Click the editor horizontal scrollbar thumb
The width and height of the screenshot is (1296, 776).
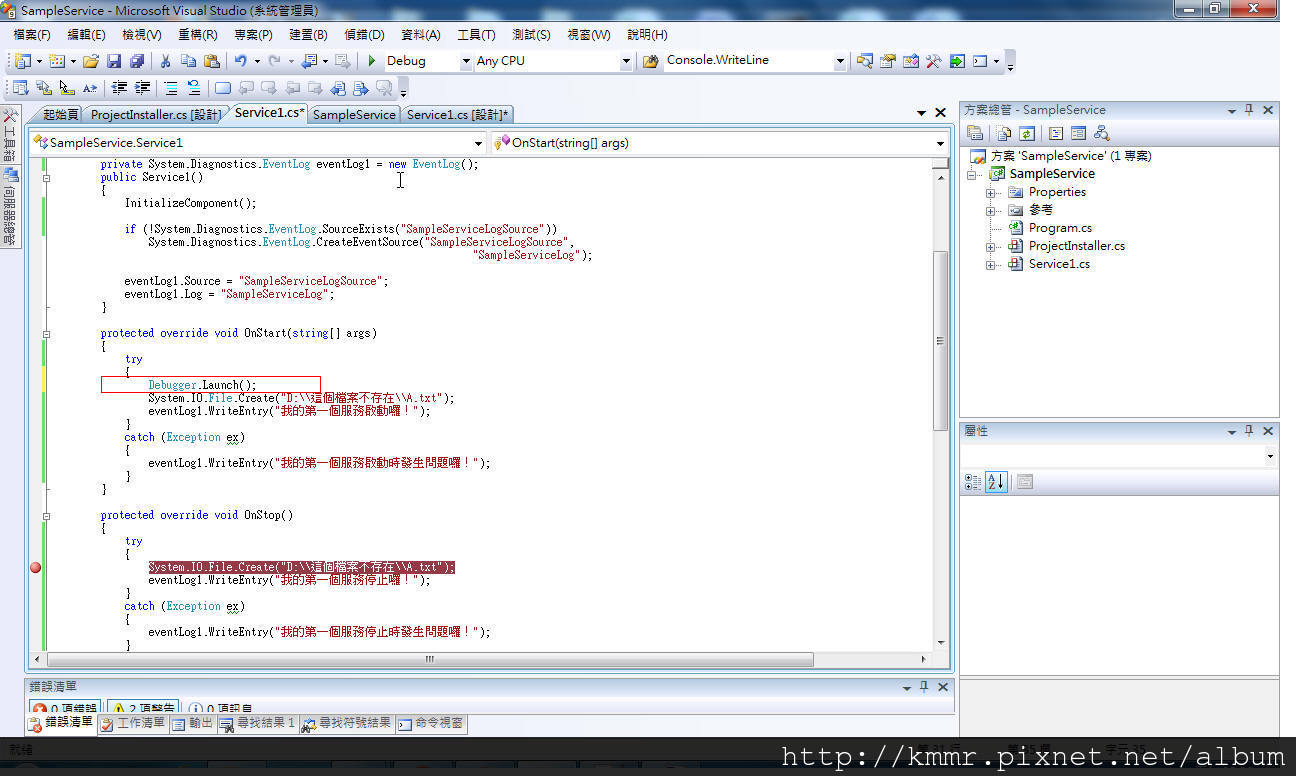[x=428, y=660]
